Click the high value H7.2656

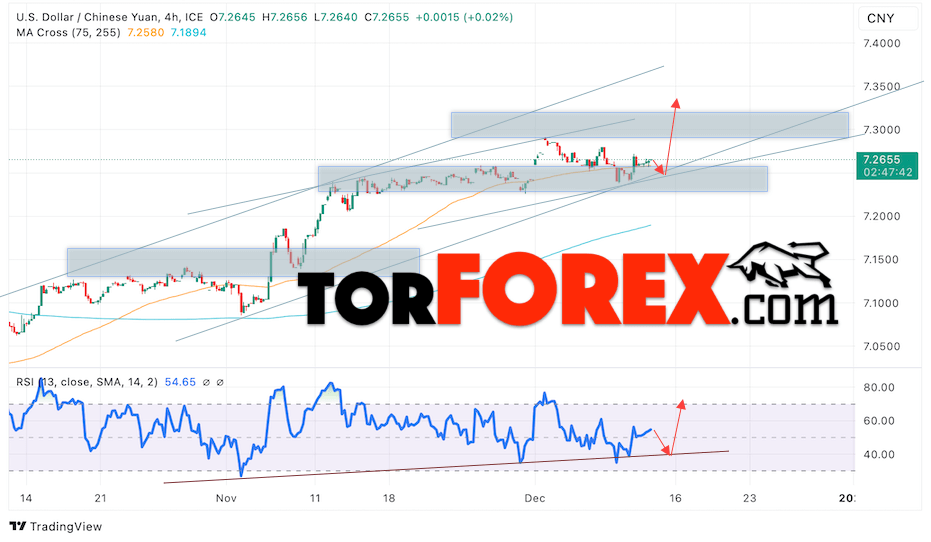coord(284,17)
